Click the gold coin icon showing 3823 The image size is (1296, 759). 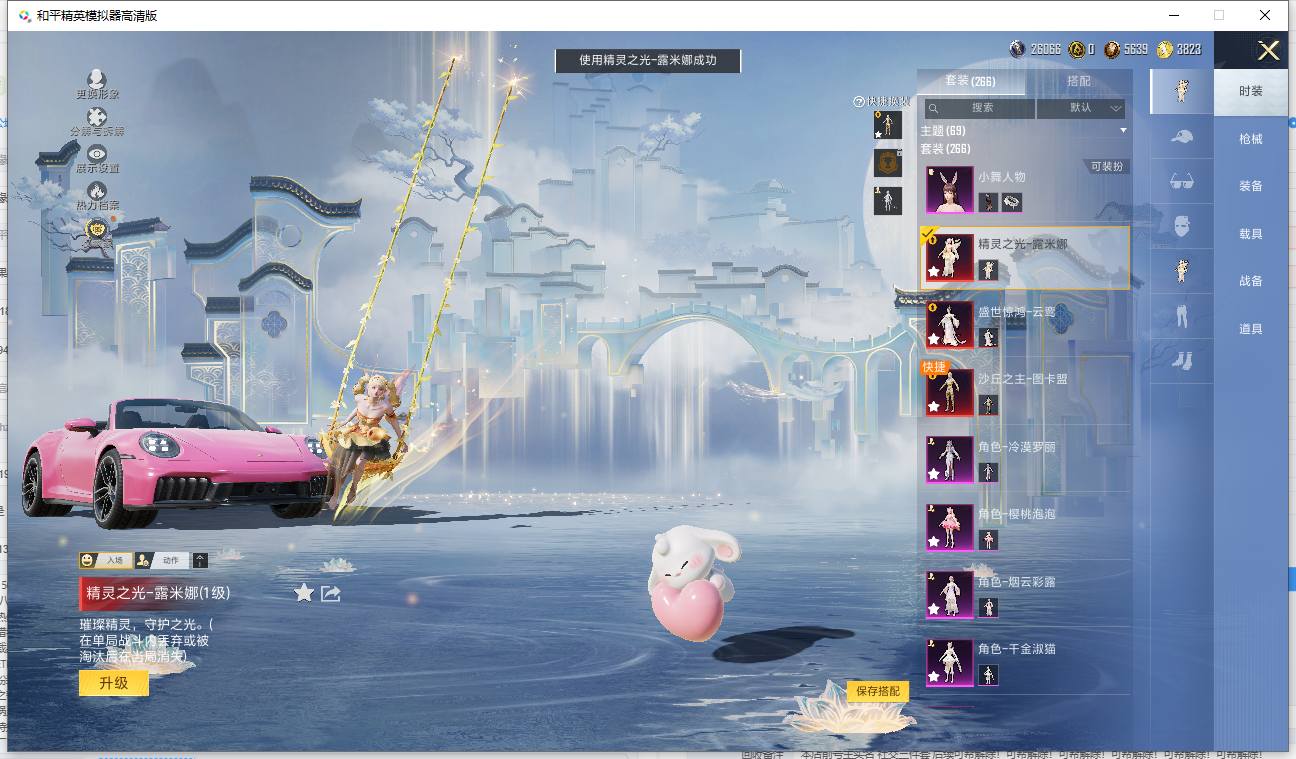pyautogui.click(x=1165, y=49)
